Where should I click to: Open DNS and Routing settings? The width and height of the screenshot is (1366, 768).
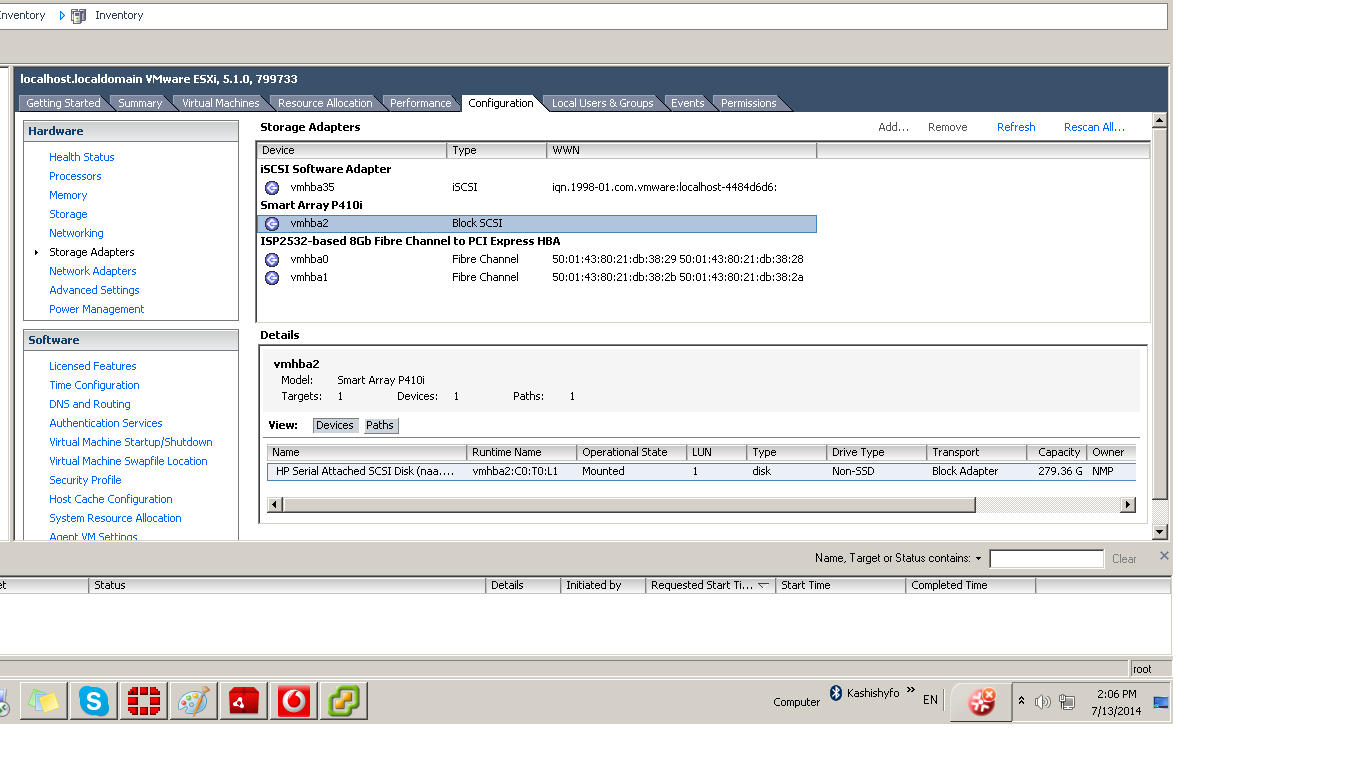coord(90,404)
